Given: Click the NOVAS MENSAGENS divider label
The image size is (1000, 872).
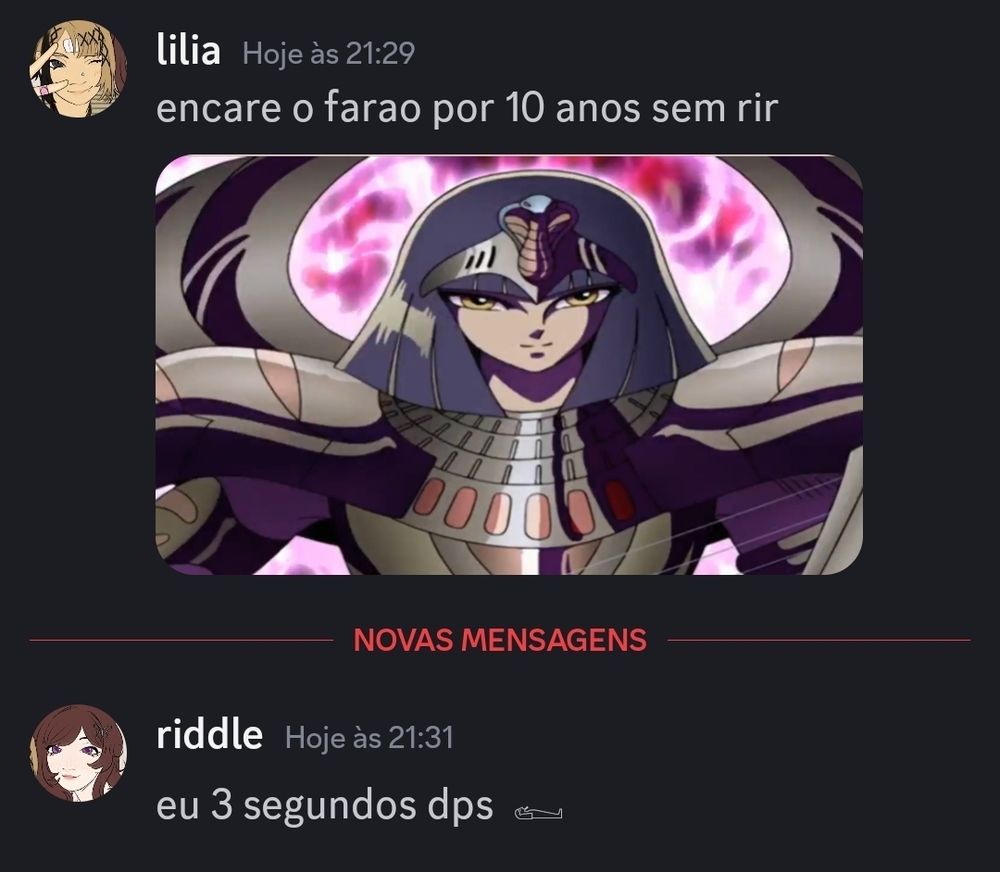Looking at the screenshot, I should click(500, 640).
